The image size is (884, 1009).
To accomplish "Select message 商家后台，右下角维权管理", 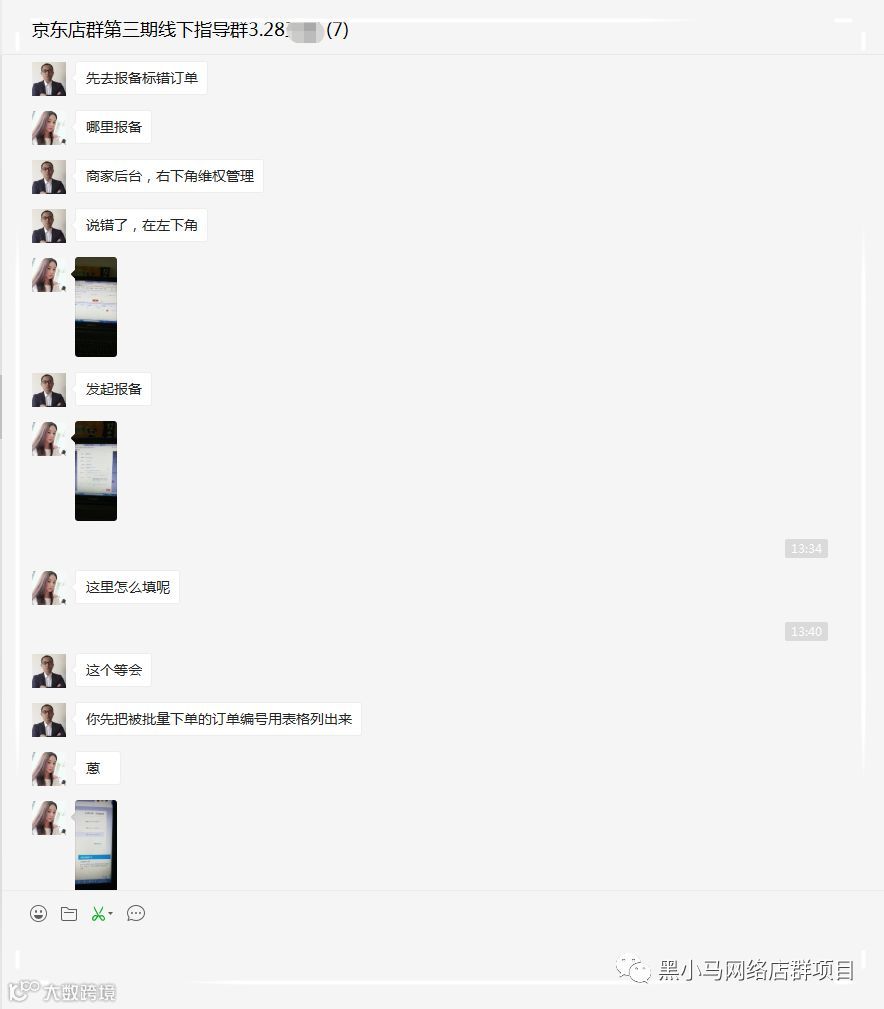I will coord(169,176).
